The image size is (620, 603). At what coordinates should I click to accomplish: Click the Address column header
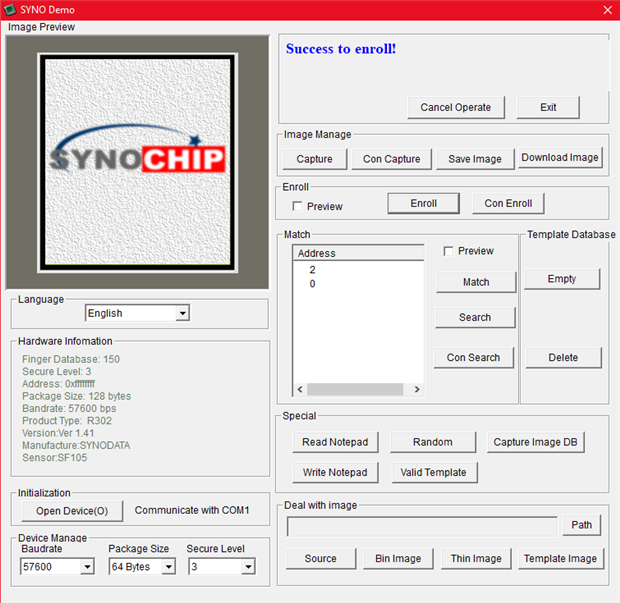pos(358,253)
